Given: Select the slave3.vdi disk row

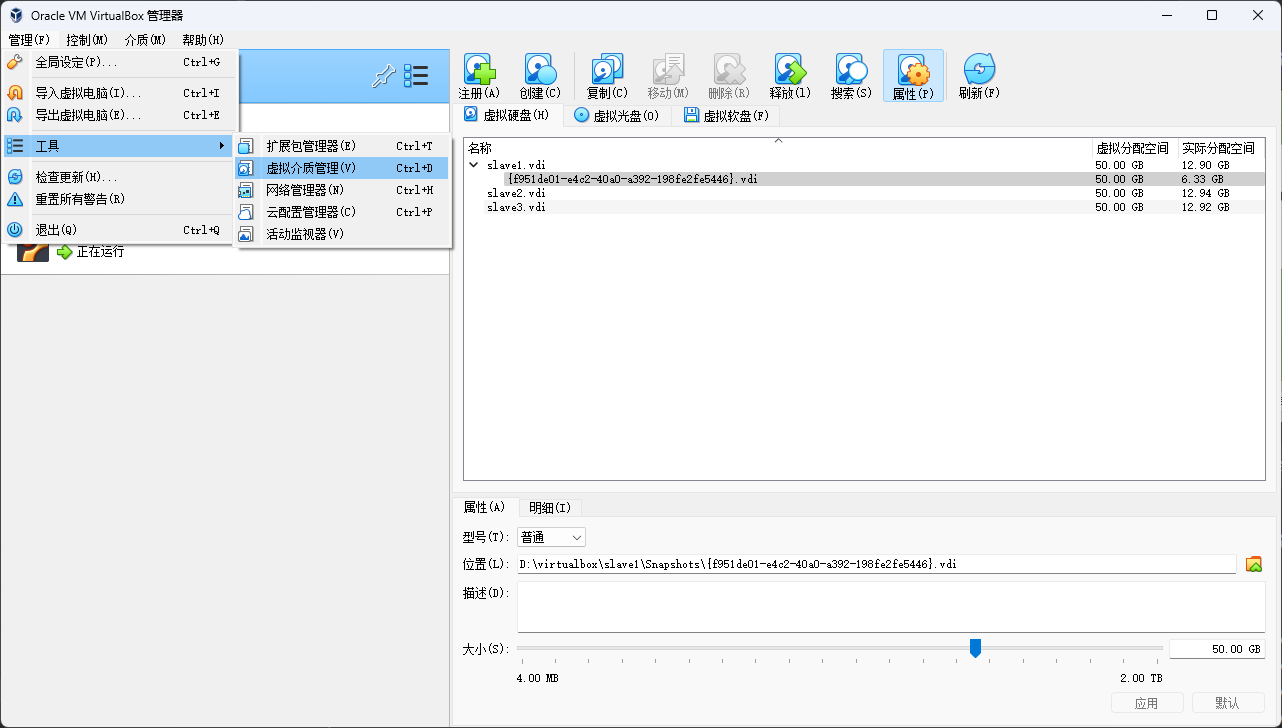Looking at the screenshot, I should click(x=864, y=207).
